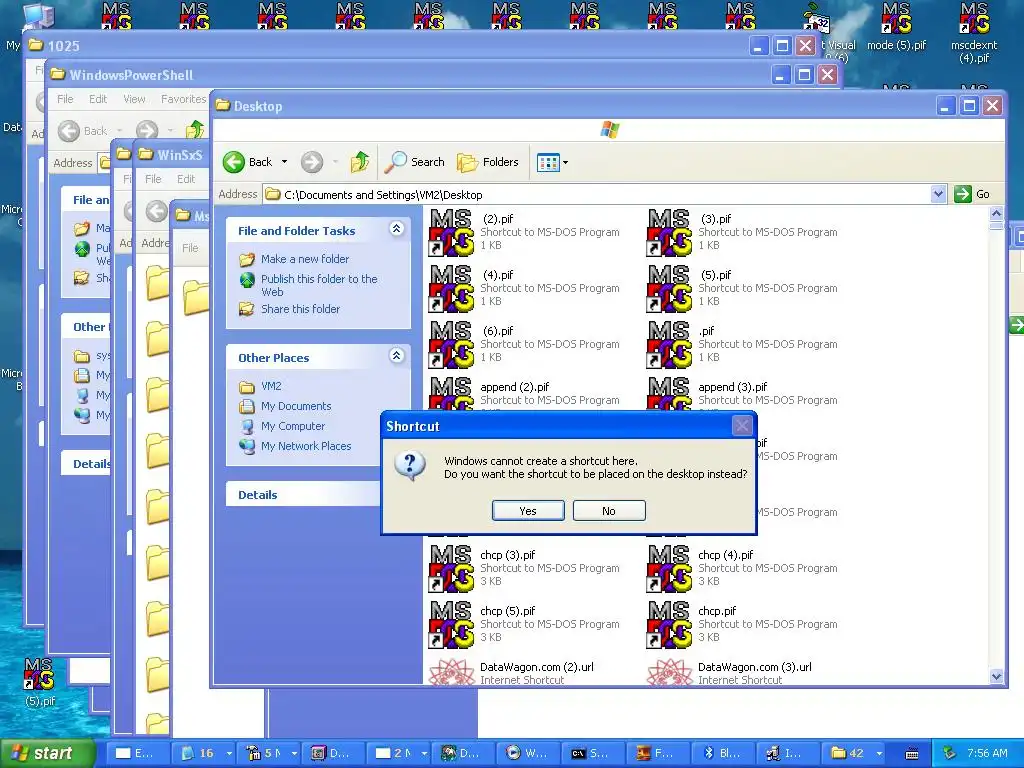Open File menu in WindowsPowerShell window
The width and height of the screenshot is (1024, 768).
pyautogui.click(x=65, y=99)
